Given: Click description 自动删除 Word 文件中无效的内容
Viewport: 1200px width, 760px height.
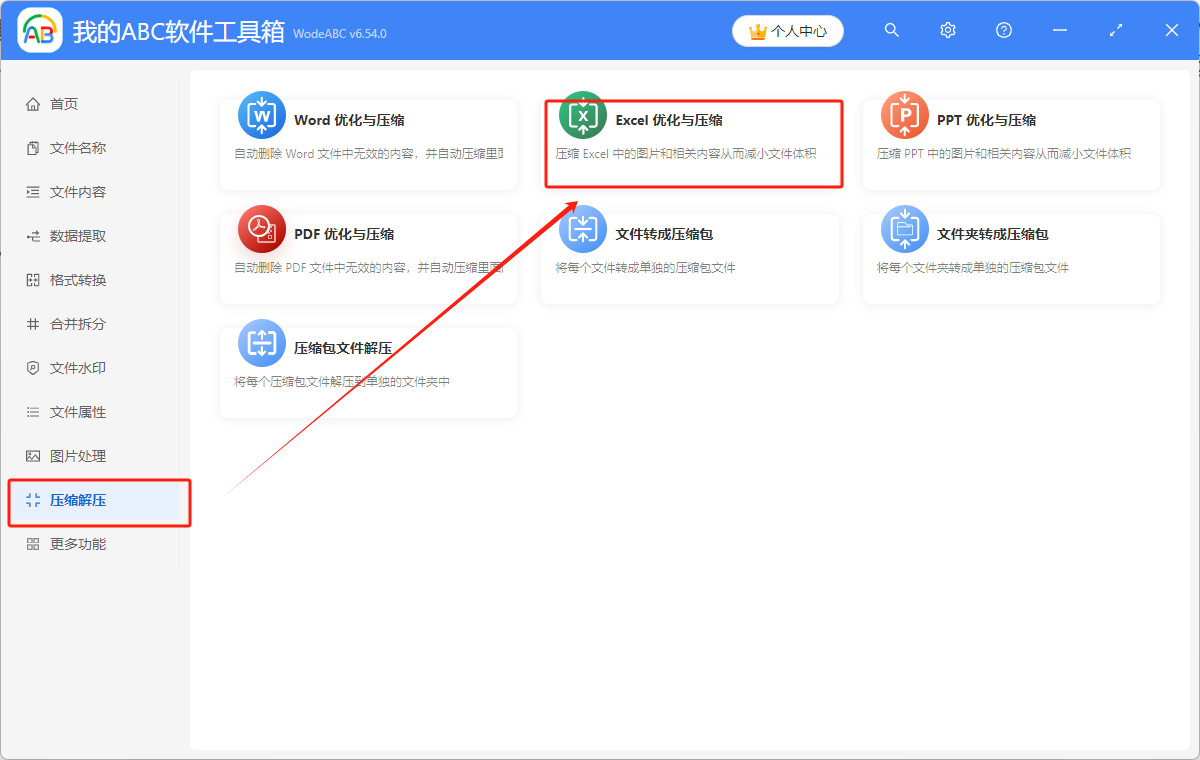Looking at the screenshot, I should click(369, 154).
